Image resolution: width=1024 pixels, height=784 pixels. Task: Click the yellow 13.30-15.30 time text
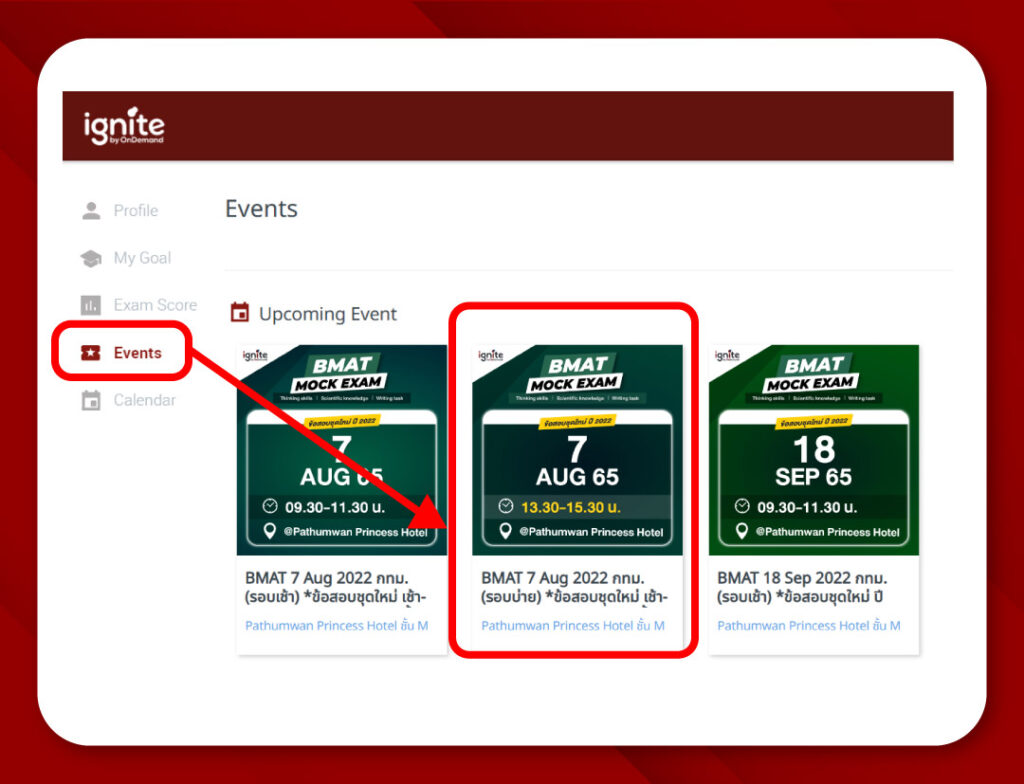(571, 508)
